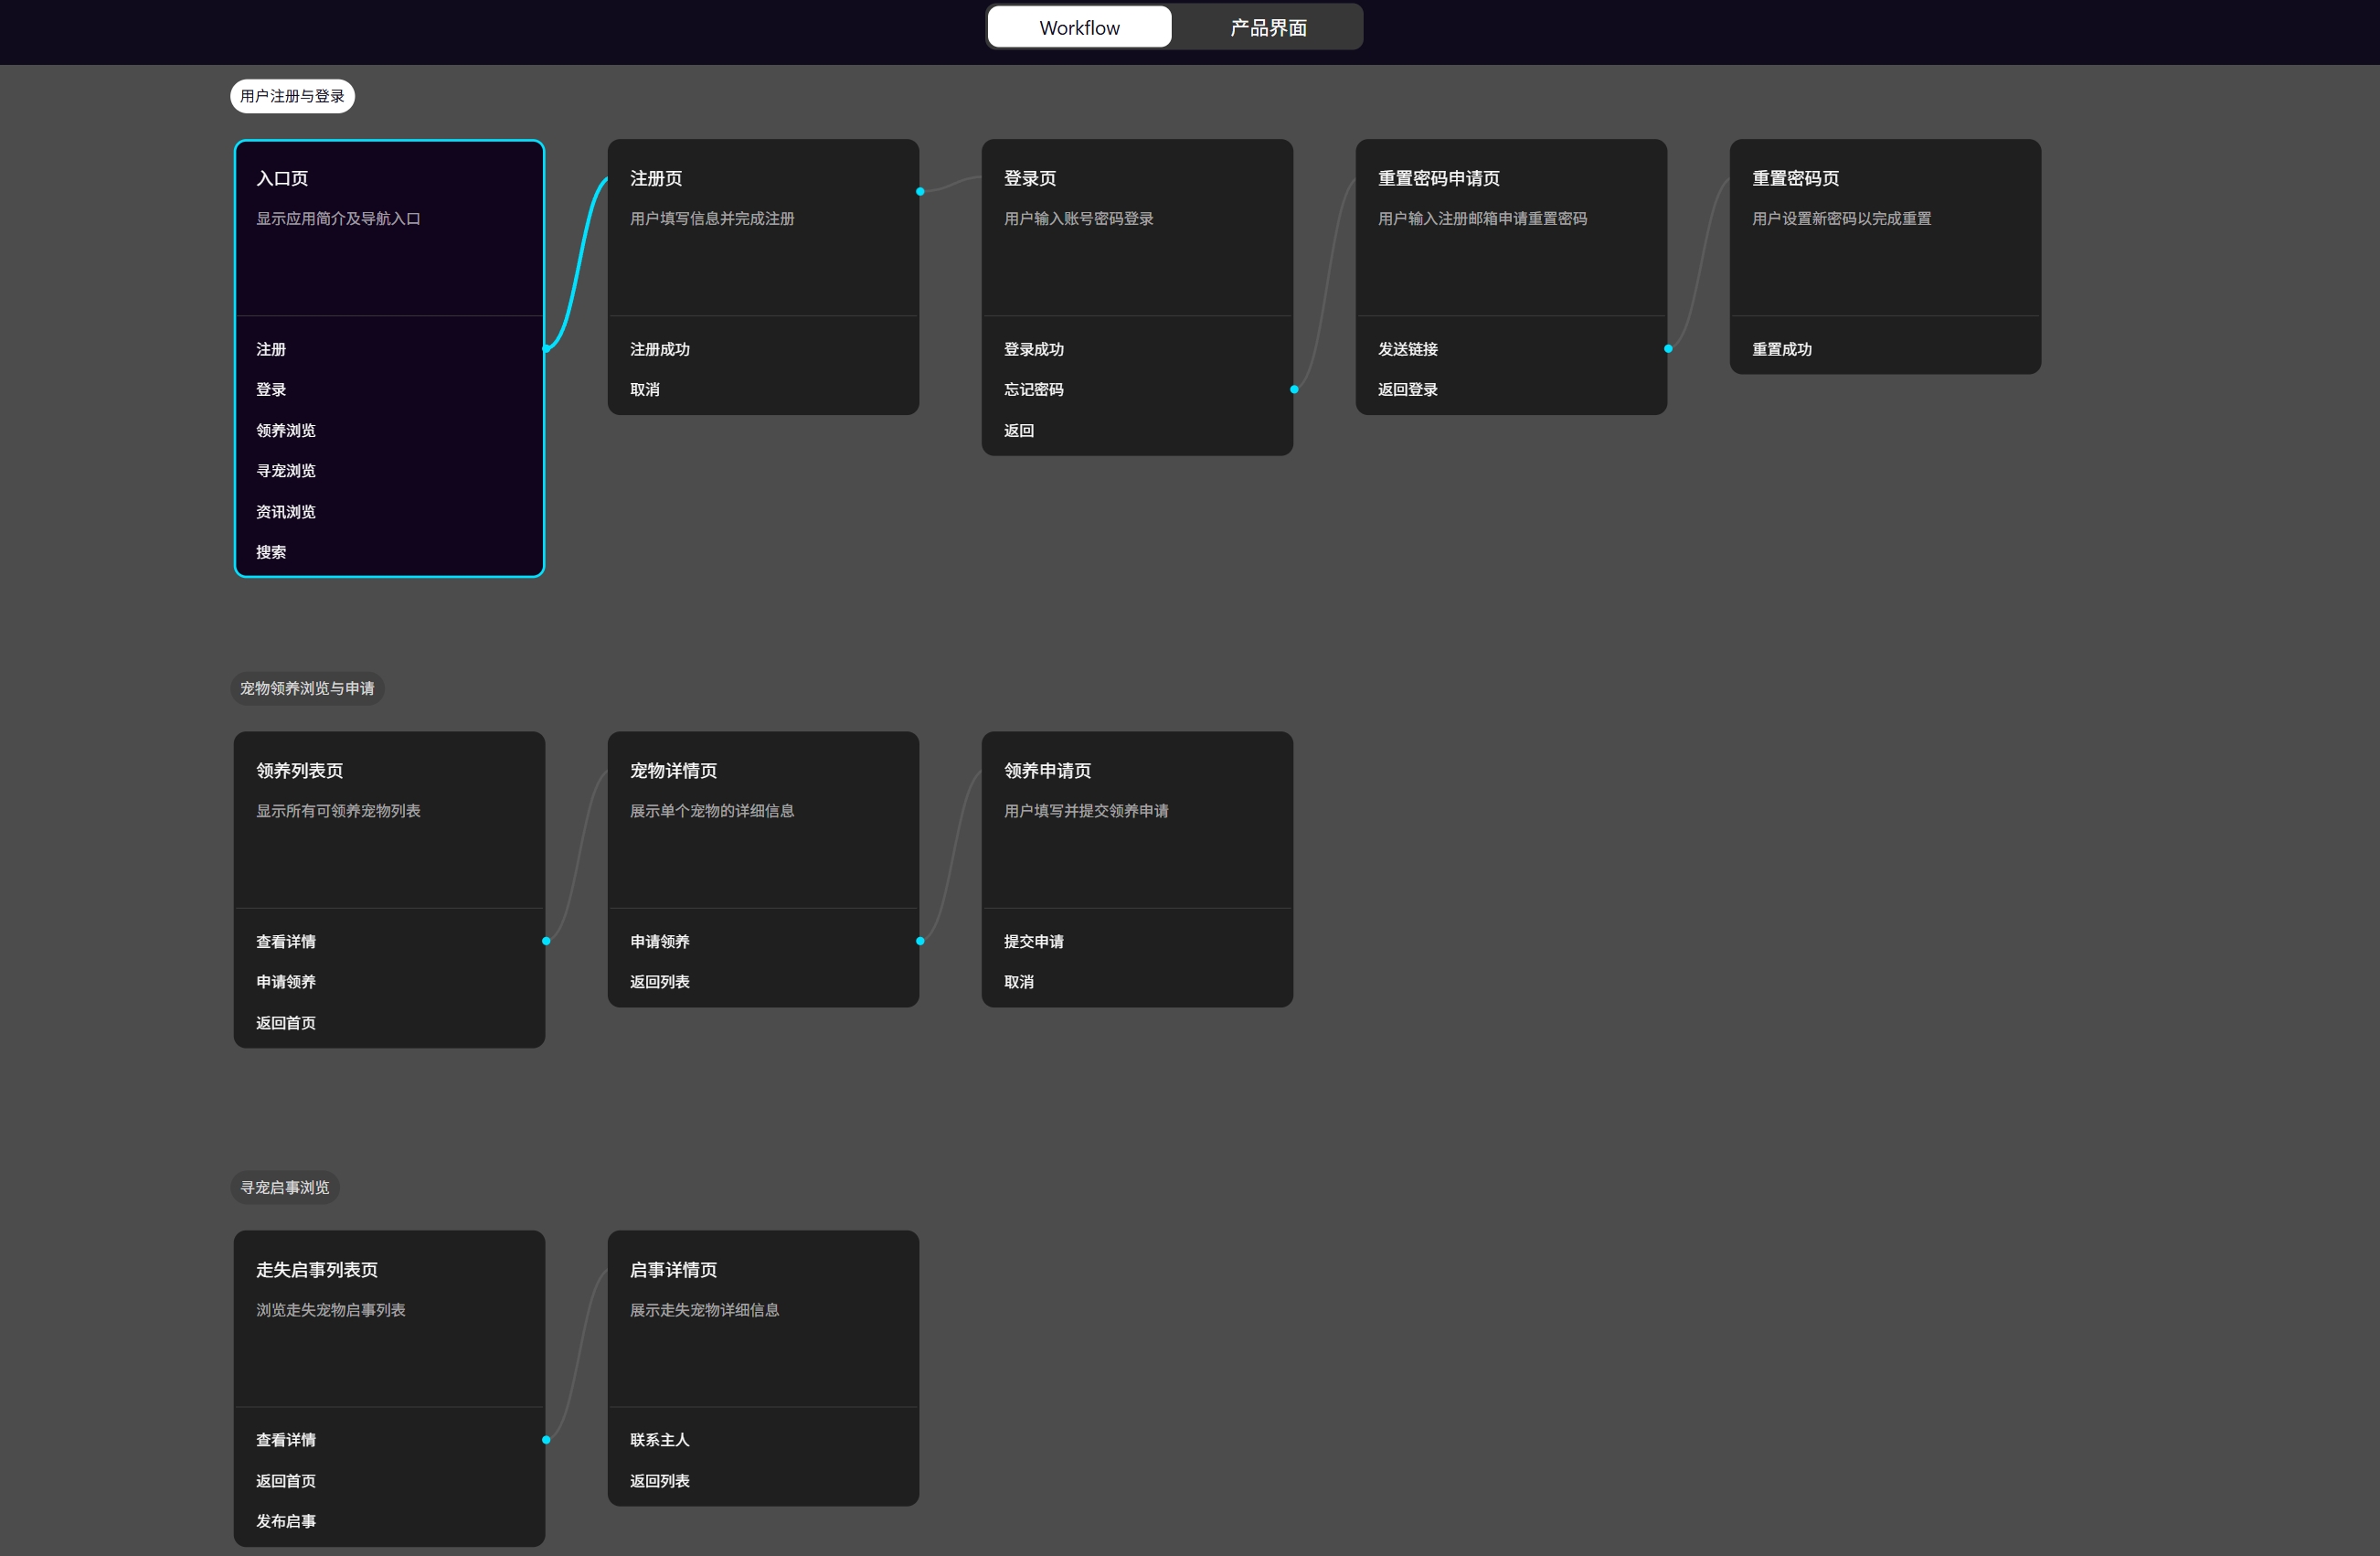
Task: Click the description 用户填写并提交领养申请
Action: [x=1086, y=810]
